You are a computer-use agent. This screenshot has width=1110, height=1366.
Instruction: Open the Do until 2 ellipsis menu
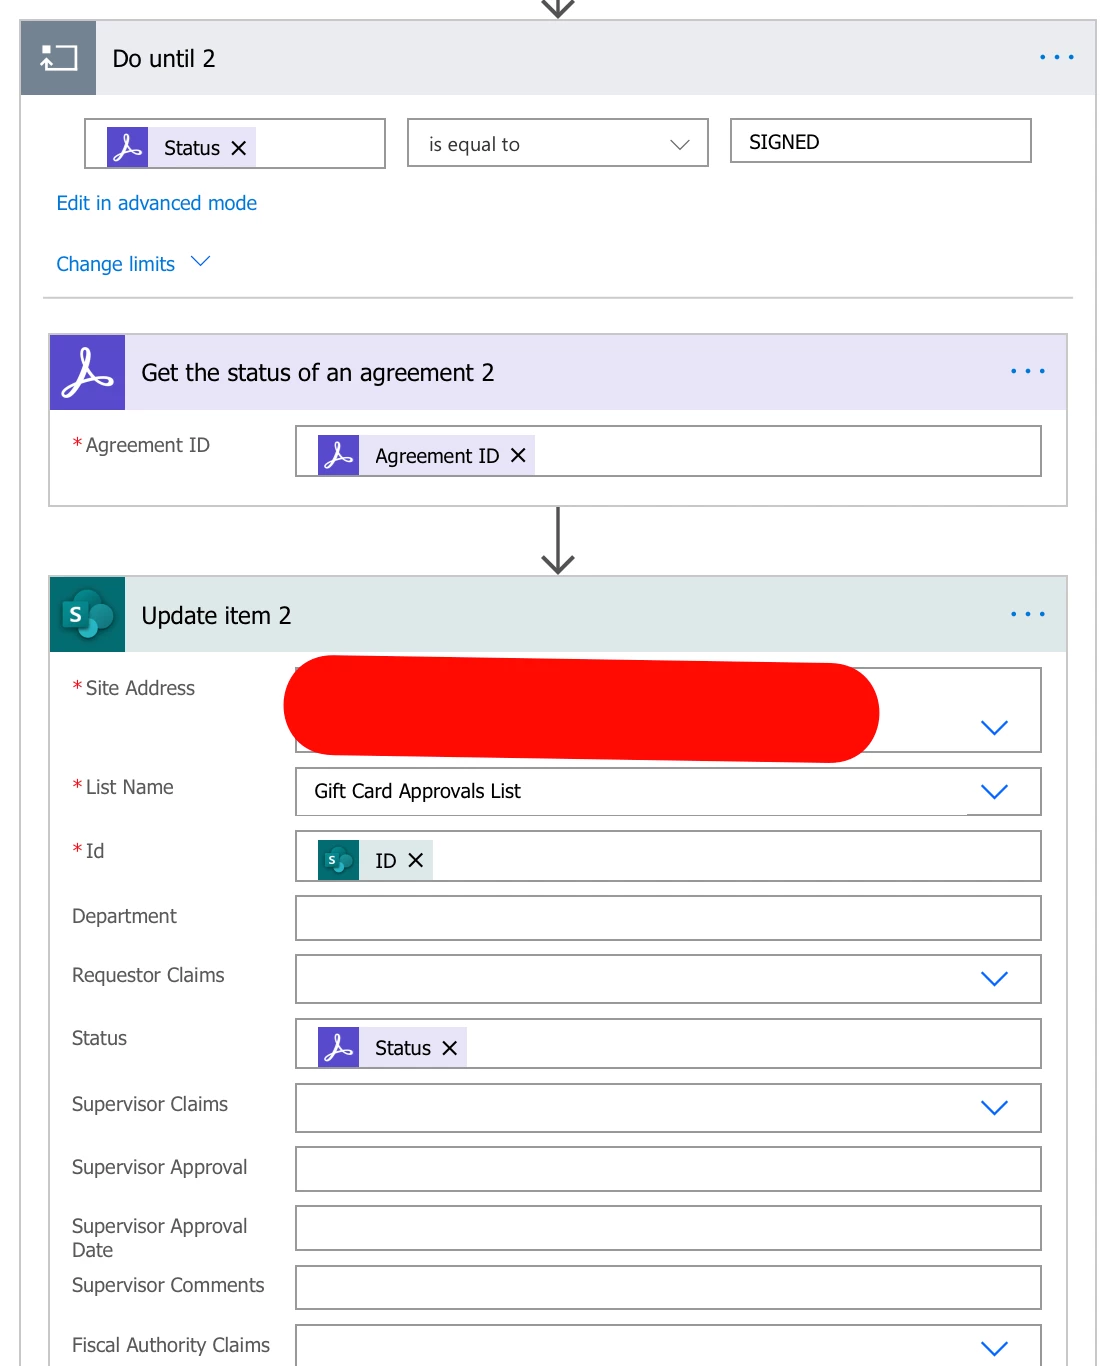tap(1056, 57)
